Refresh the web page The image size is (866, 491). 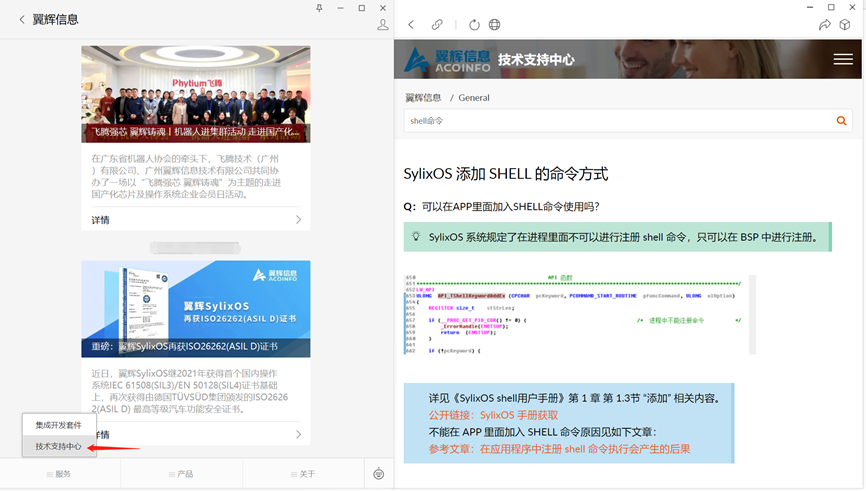coord(474,25)
